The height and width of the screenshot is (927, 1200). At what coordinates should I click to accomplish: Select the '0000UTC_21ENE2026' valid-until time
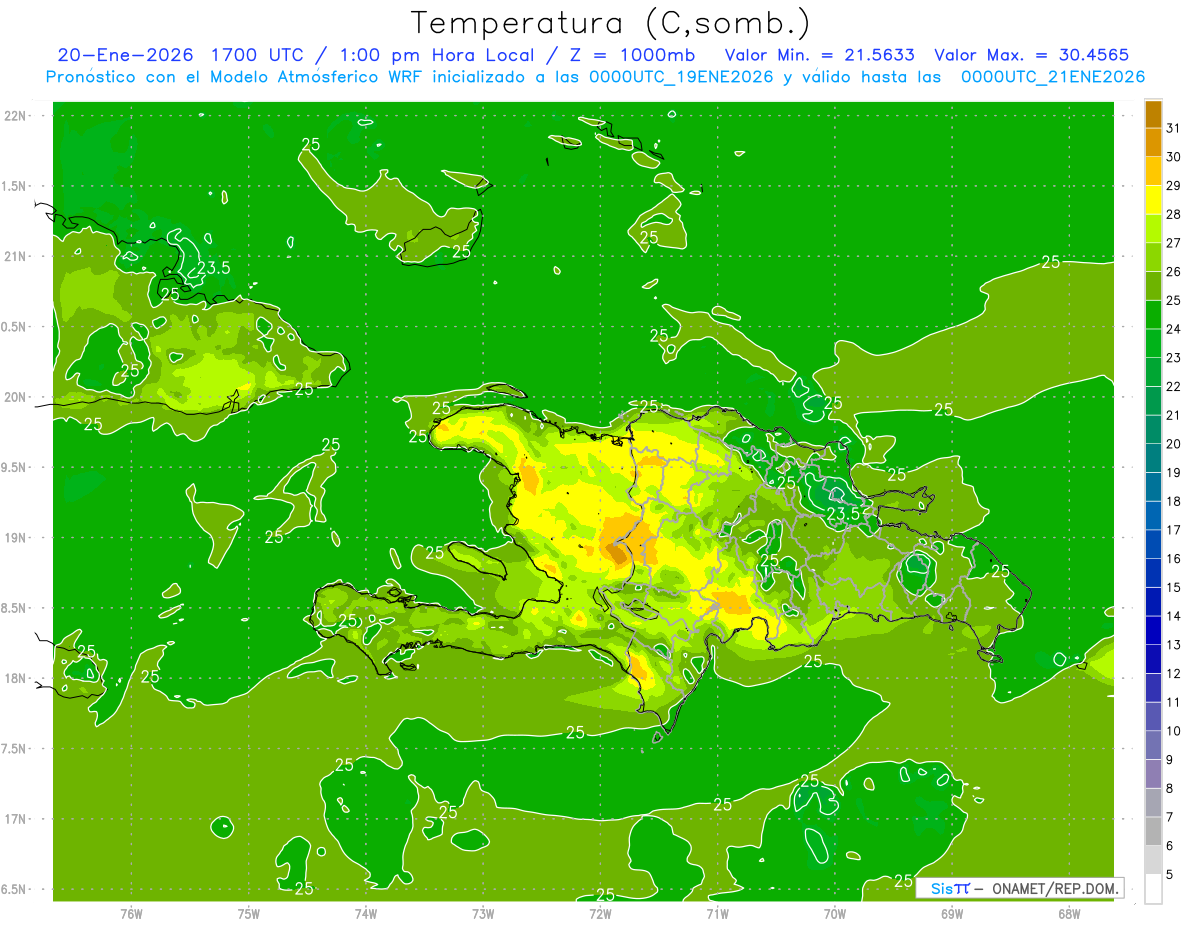click(x=1053, y=77)
